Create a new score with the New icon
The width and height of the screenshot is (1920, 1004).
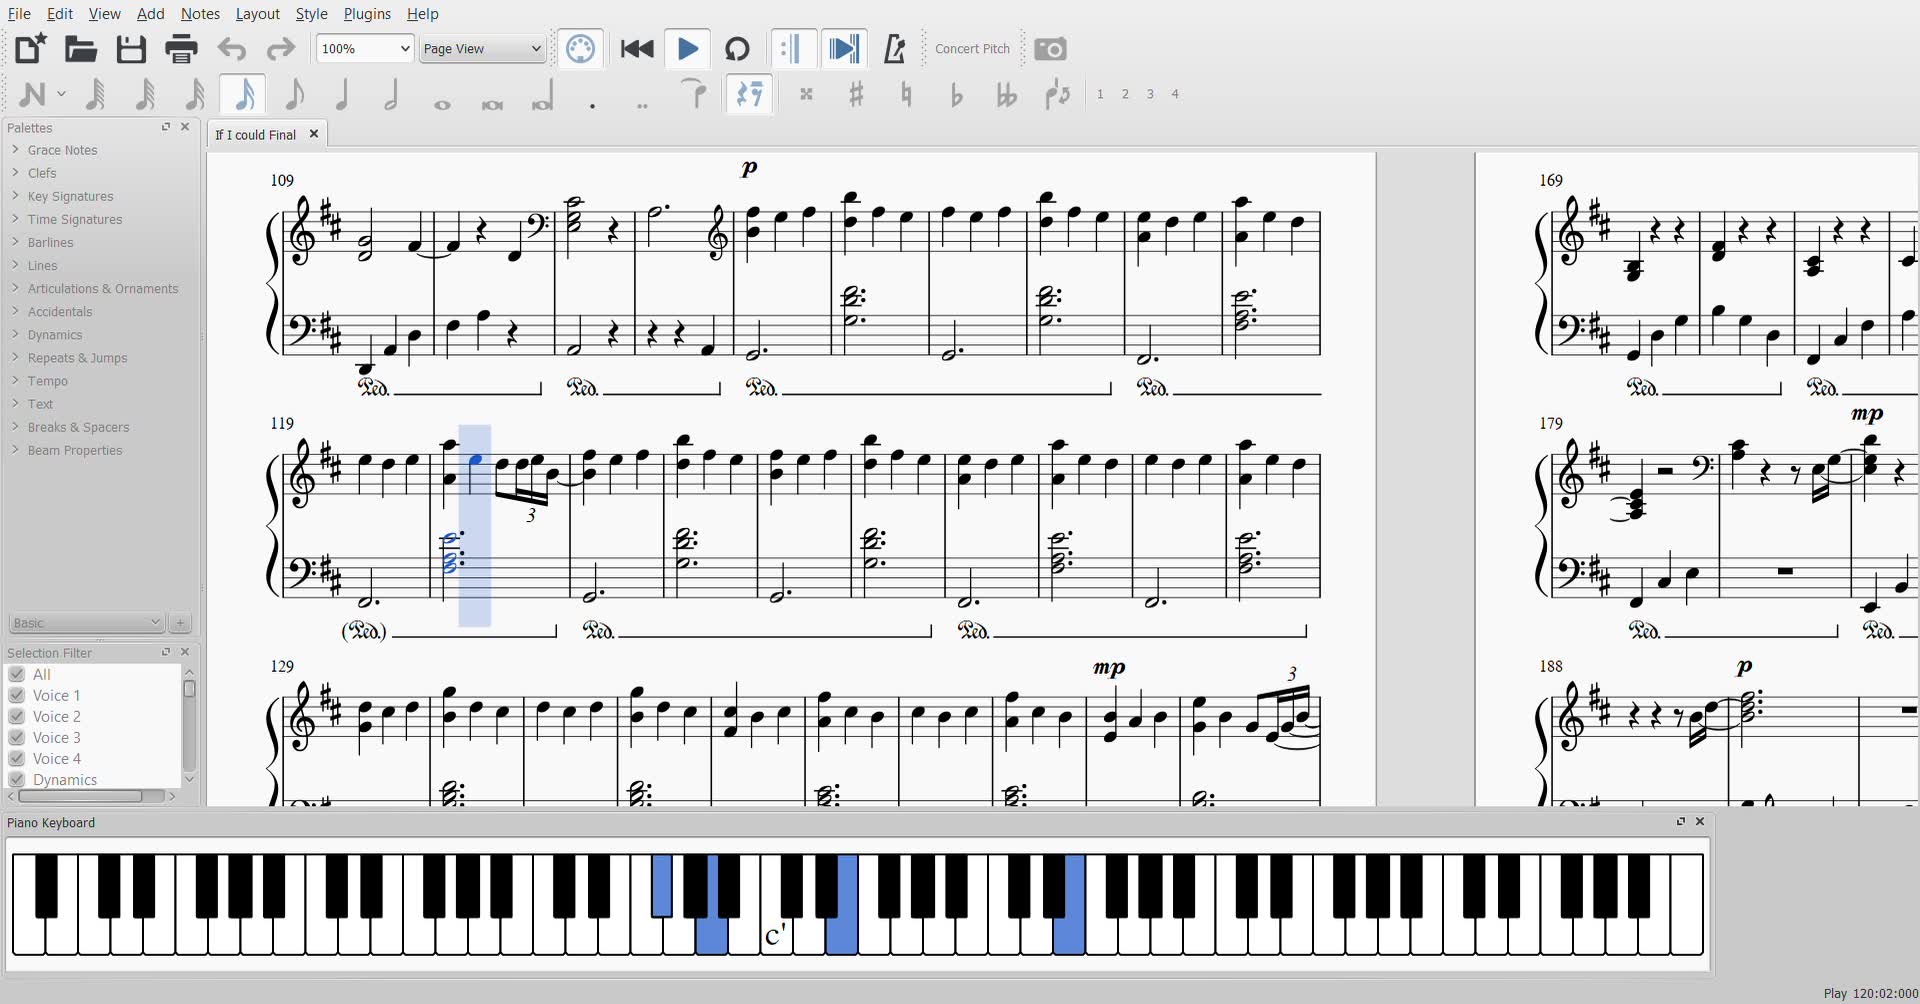(x=30, y=48)
